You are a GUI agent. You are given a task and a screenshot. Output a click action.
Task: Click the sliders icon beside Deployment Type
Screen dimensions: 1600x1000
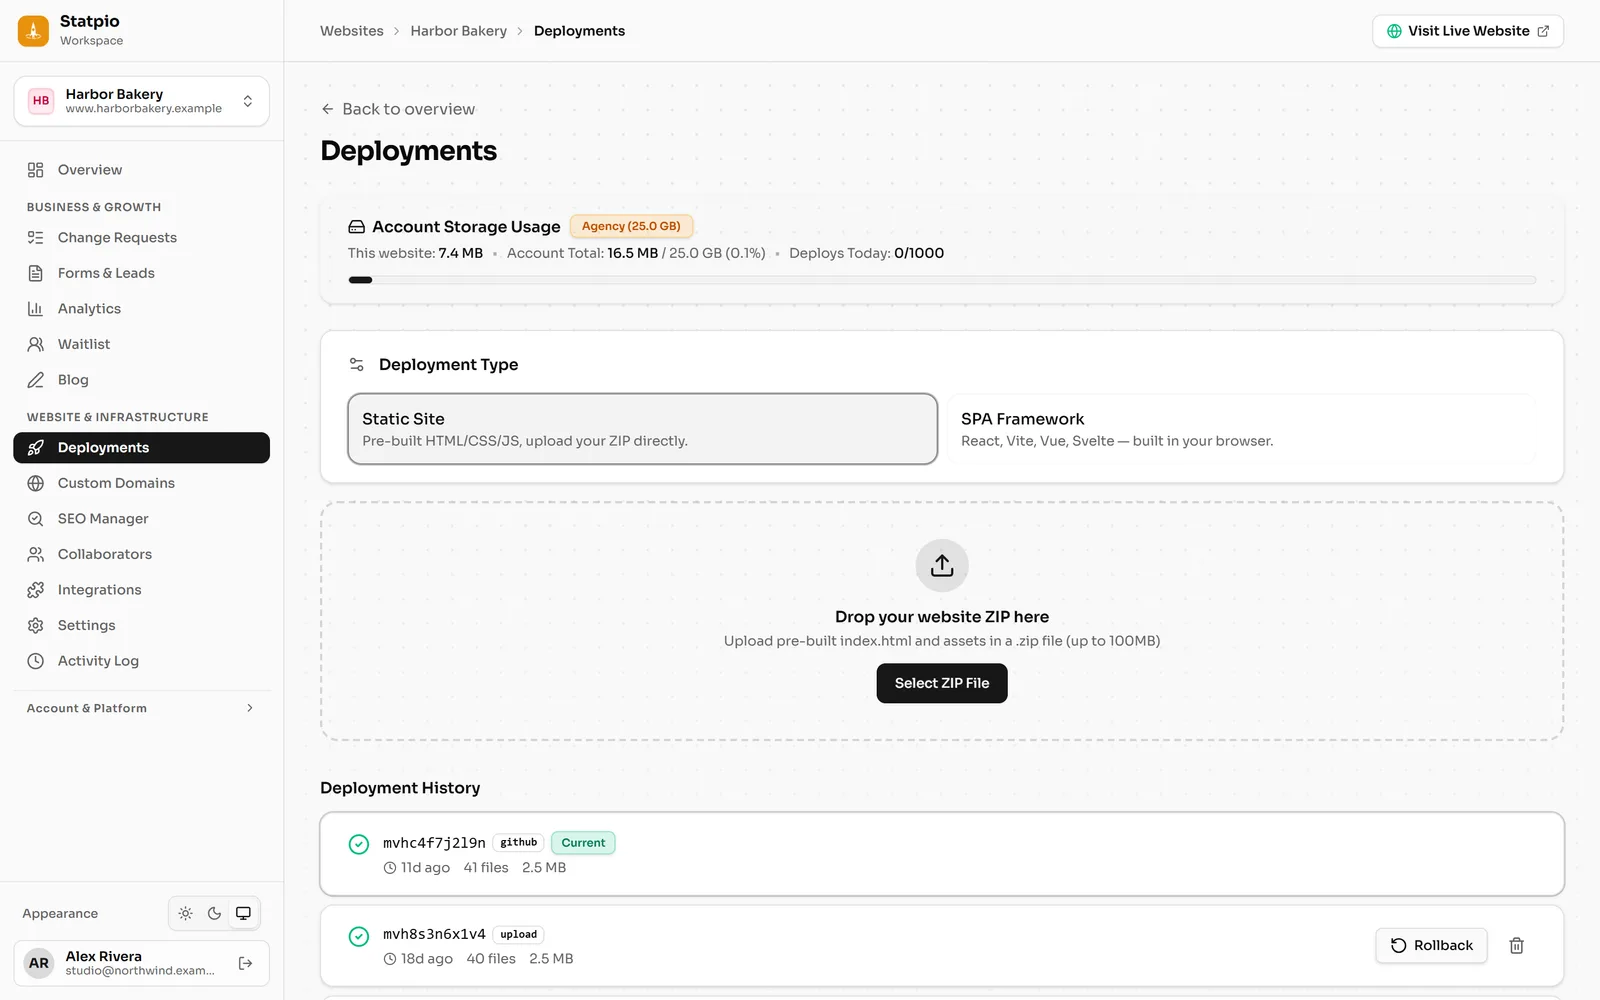click(356, 365)
